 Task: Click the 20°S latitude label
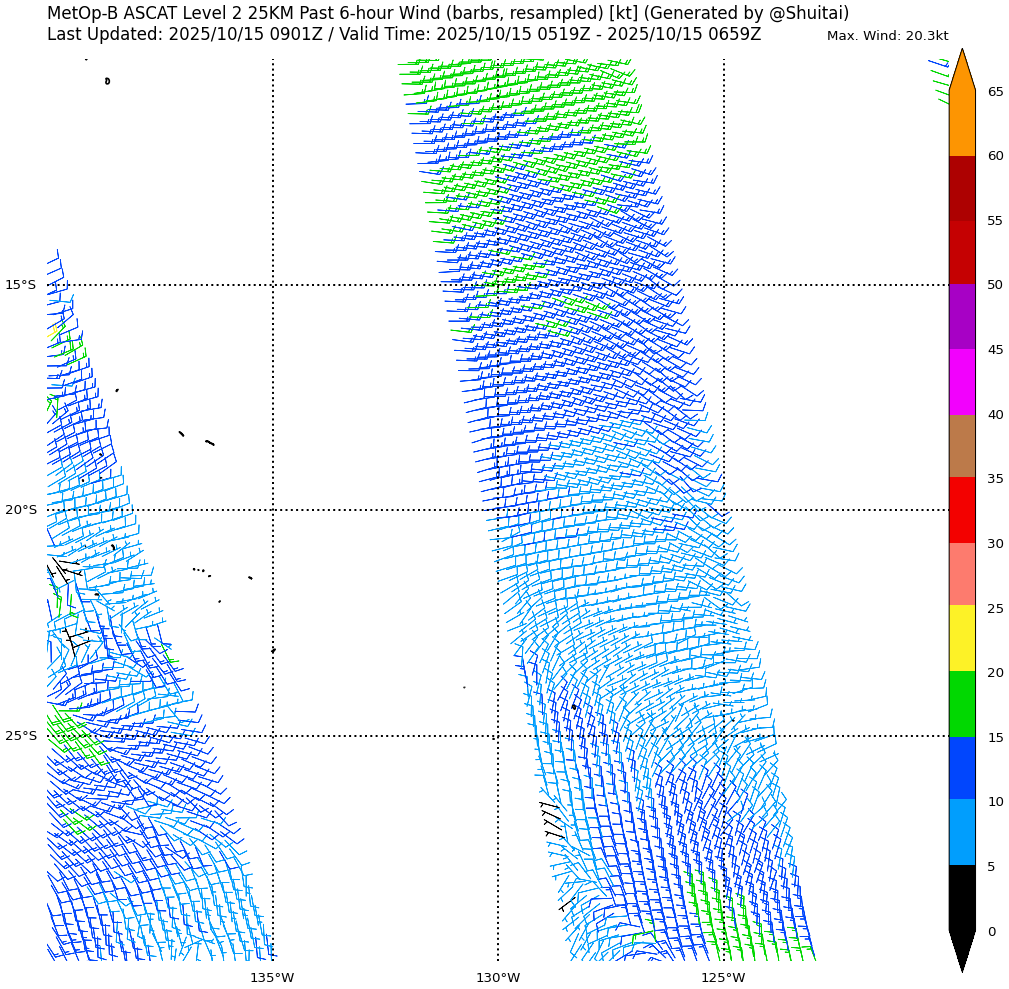point(20,510)
